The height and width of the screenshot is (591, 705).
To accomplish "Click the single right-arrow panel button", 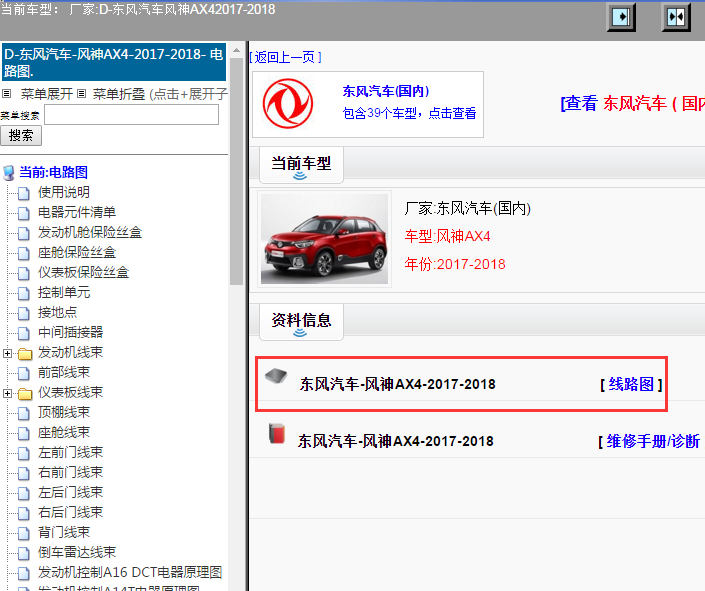I will tap(621, 18).
